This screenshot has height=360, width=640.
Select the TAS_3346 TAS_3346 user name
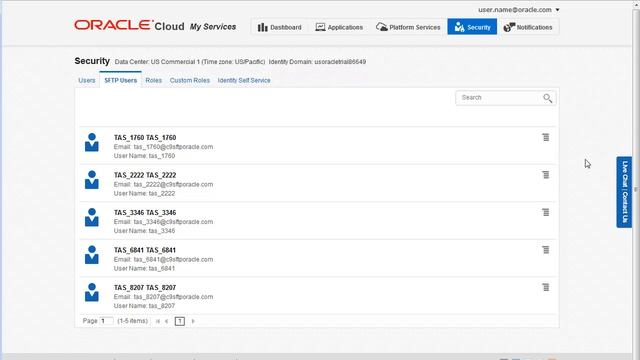(x=145, y=213)
